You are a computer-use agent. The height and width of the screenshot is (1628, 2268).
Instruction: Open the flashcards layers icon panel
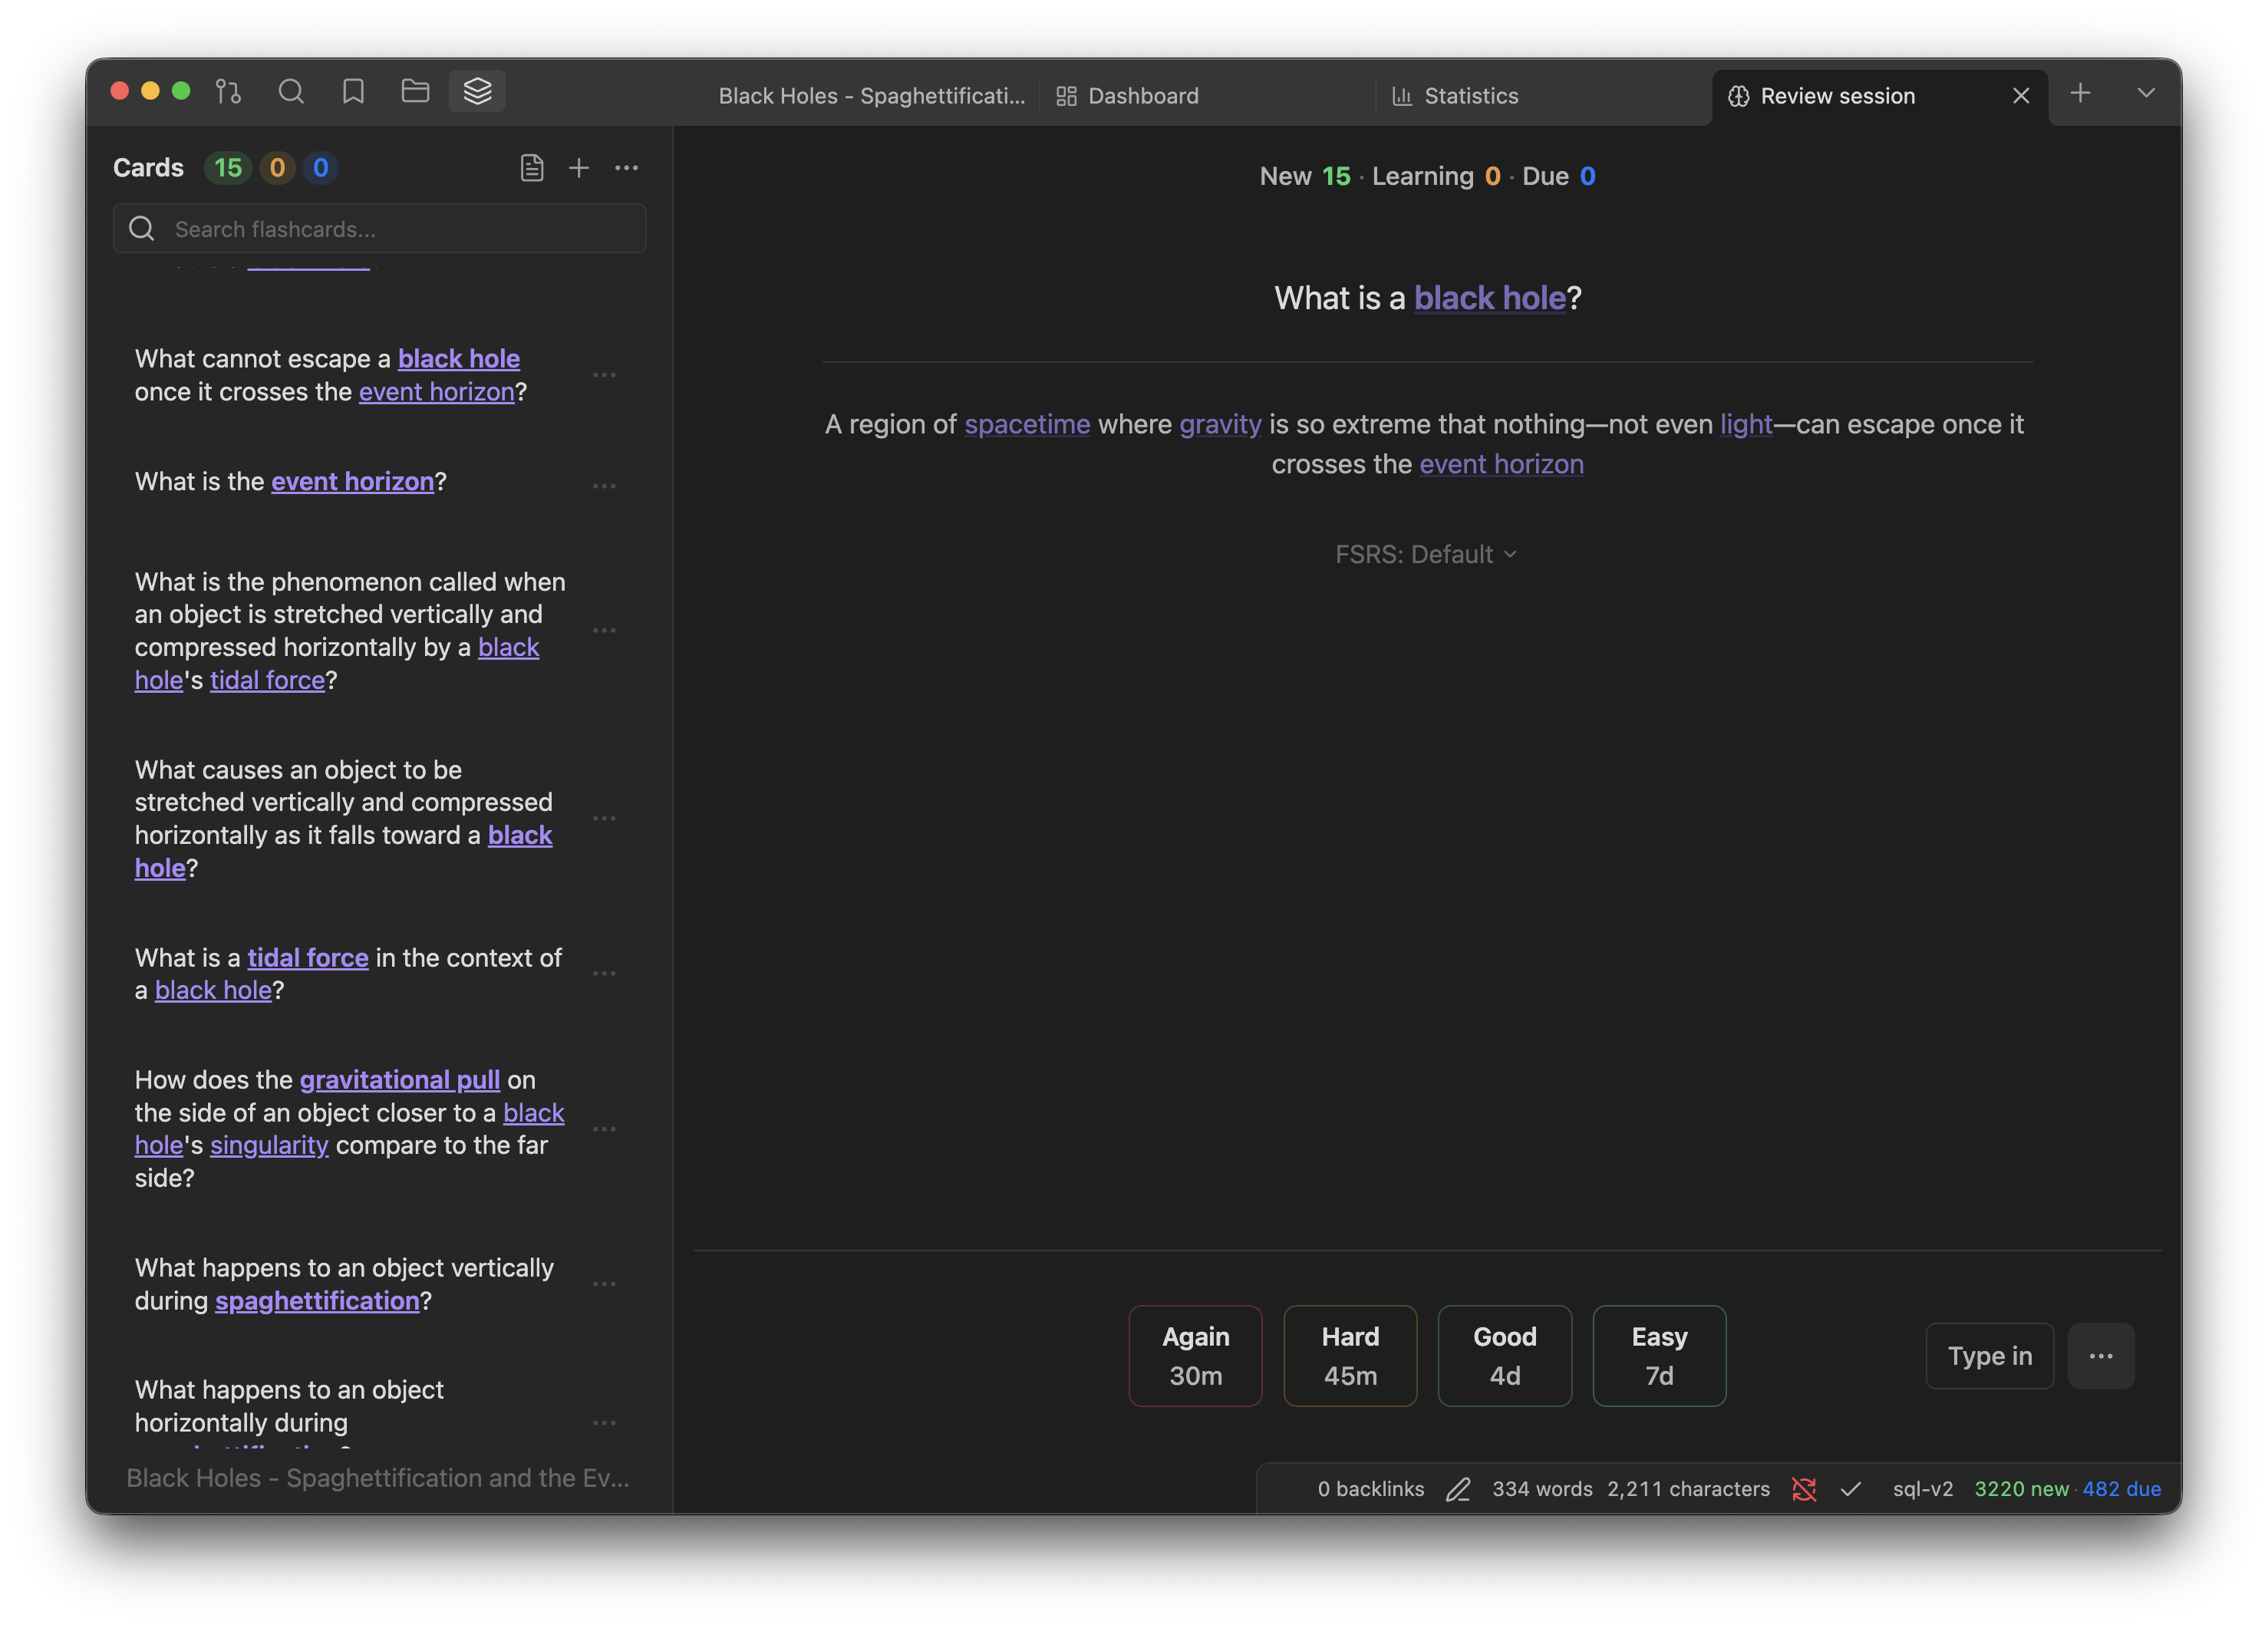477,92
